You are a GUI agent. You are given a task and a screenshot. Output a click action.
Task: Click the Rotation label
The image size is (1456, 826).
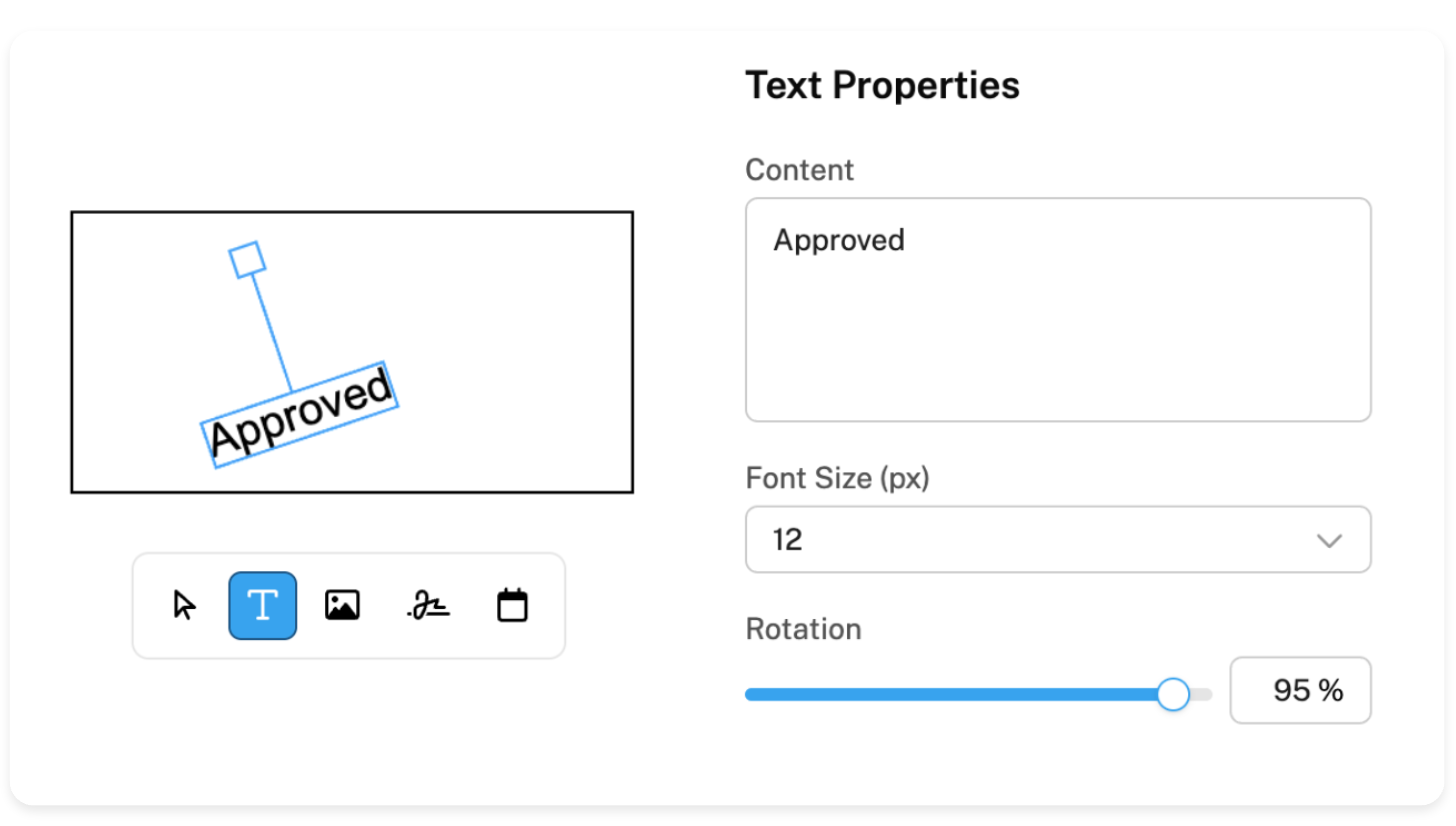[803, 629]
